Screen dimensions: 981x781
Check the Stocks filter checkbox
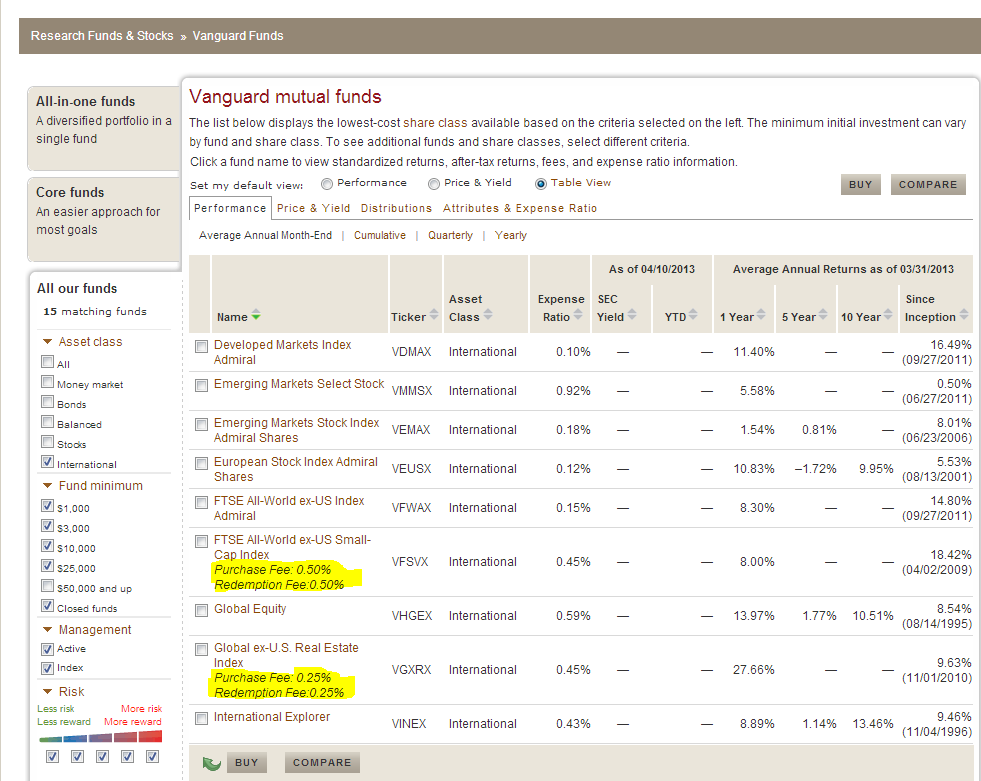click(48, 442)
